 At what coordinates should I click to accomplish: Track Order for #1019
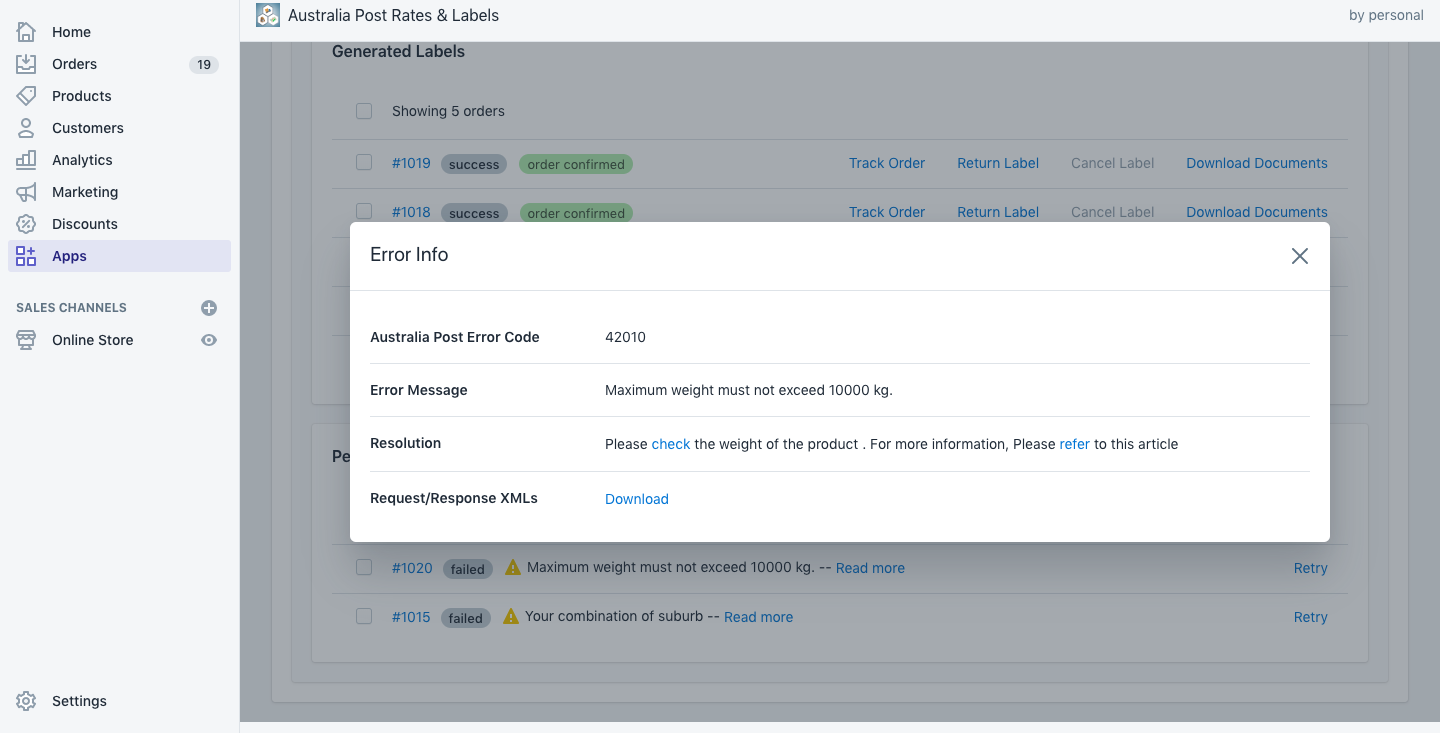point(887,163)
